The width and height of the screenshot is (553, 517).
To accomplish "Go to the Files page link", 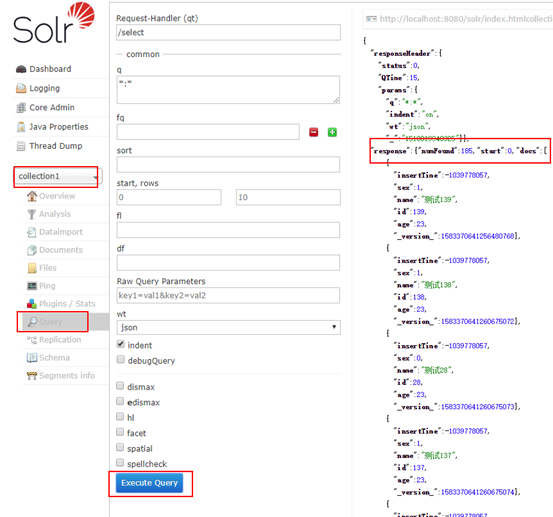I will pyautogui.click(x=48, y=268).
